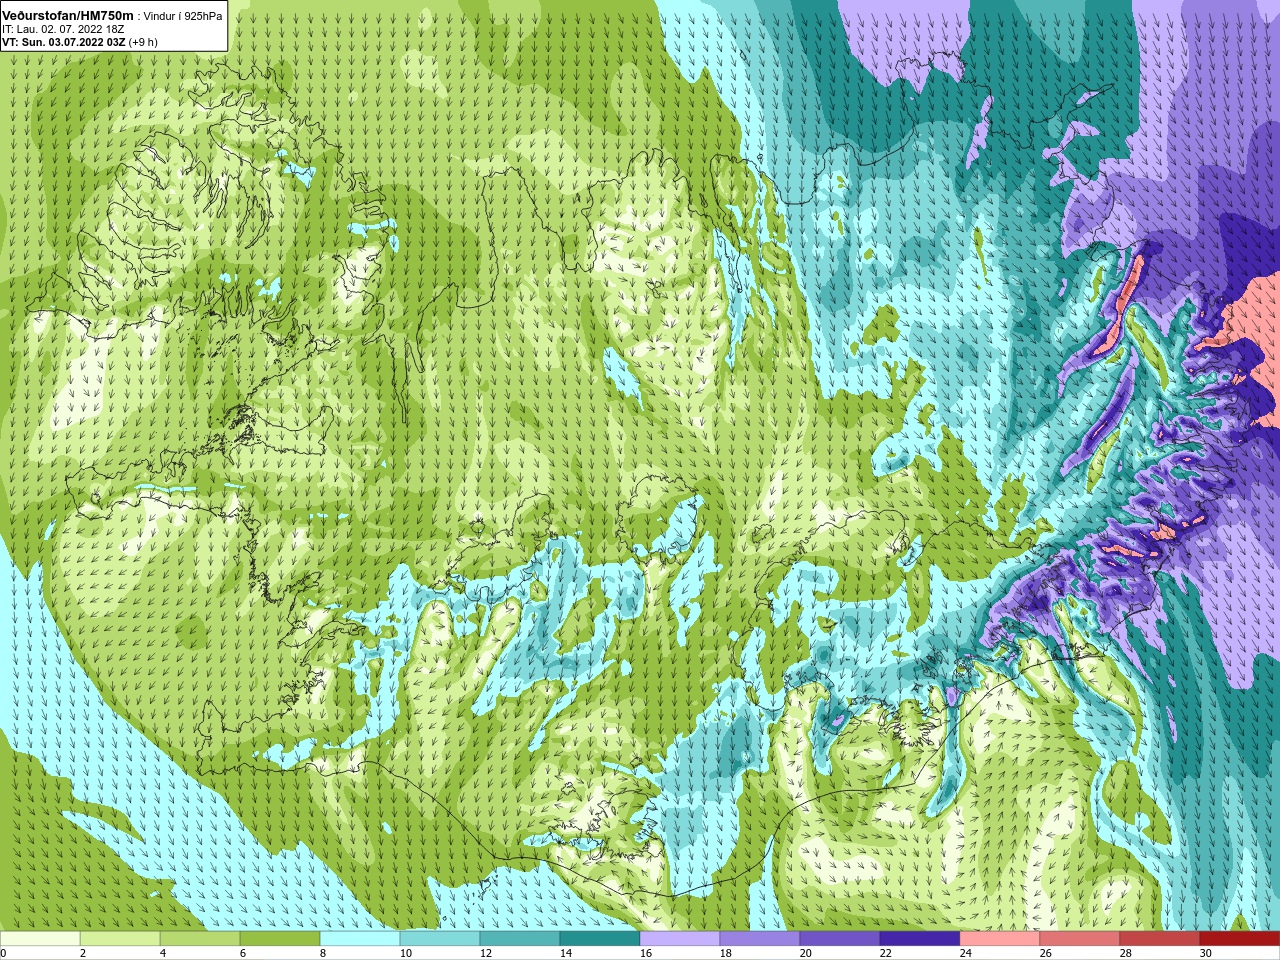This screenshot has height=960, width=1280.
Task: Click the 'Vindur í 925hPa' label
Action: [x=184, y=16]
